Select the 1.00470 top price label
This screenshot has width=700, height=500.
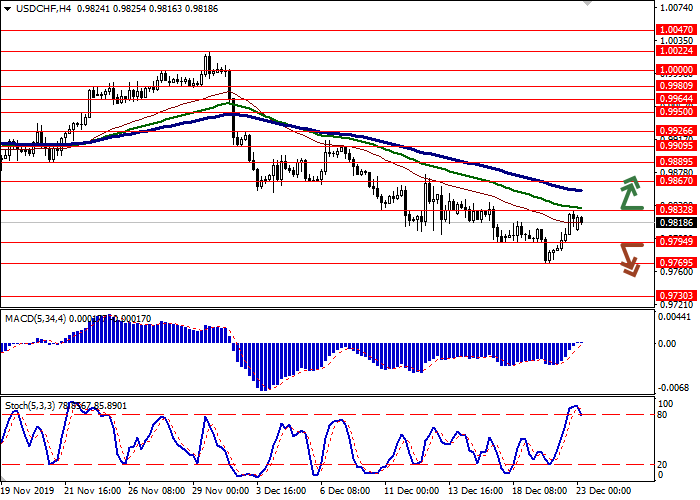(x=672, y=31)
